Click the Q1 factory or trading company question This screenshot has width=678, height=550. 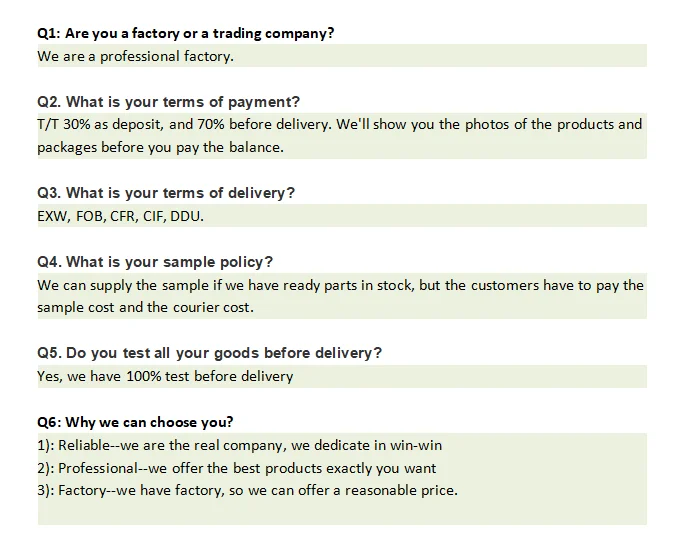tap(185, 33)
